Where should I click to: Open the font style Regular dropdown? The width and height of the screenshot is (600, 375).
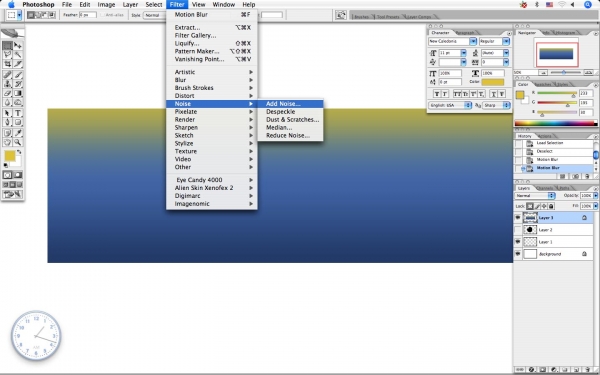(x=506, y=41)
